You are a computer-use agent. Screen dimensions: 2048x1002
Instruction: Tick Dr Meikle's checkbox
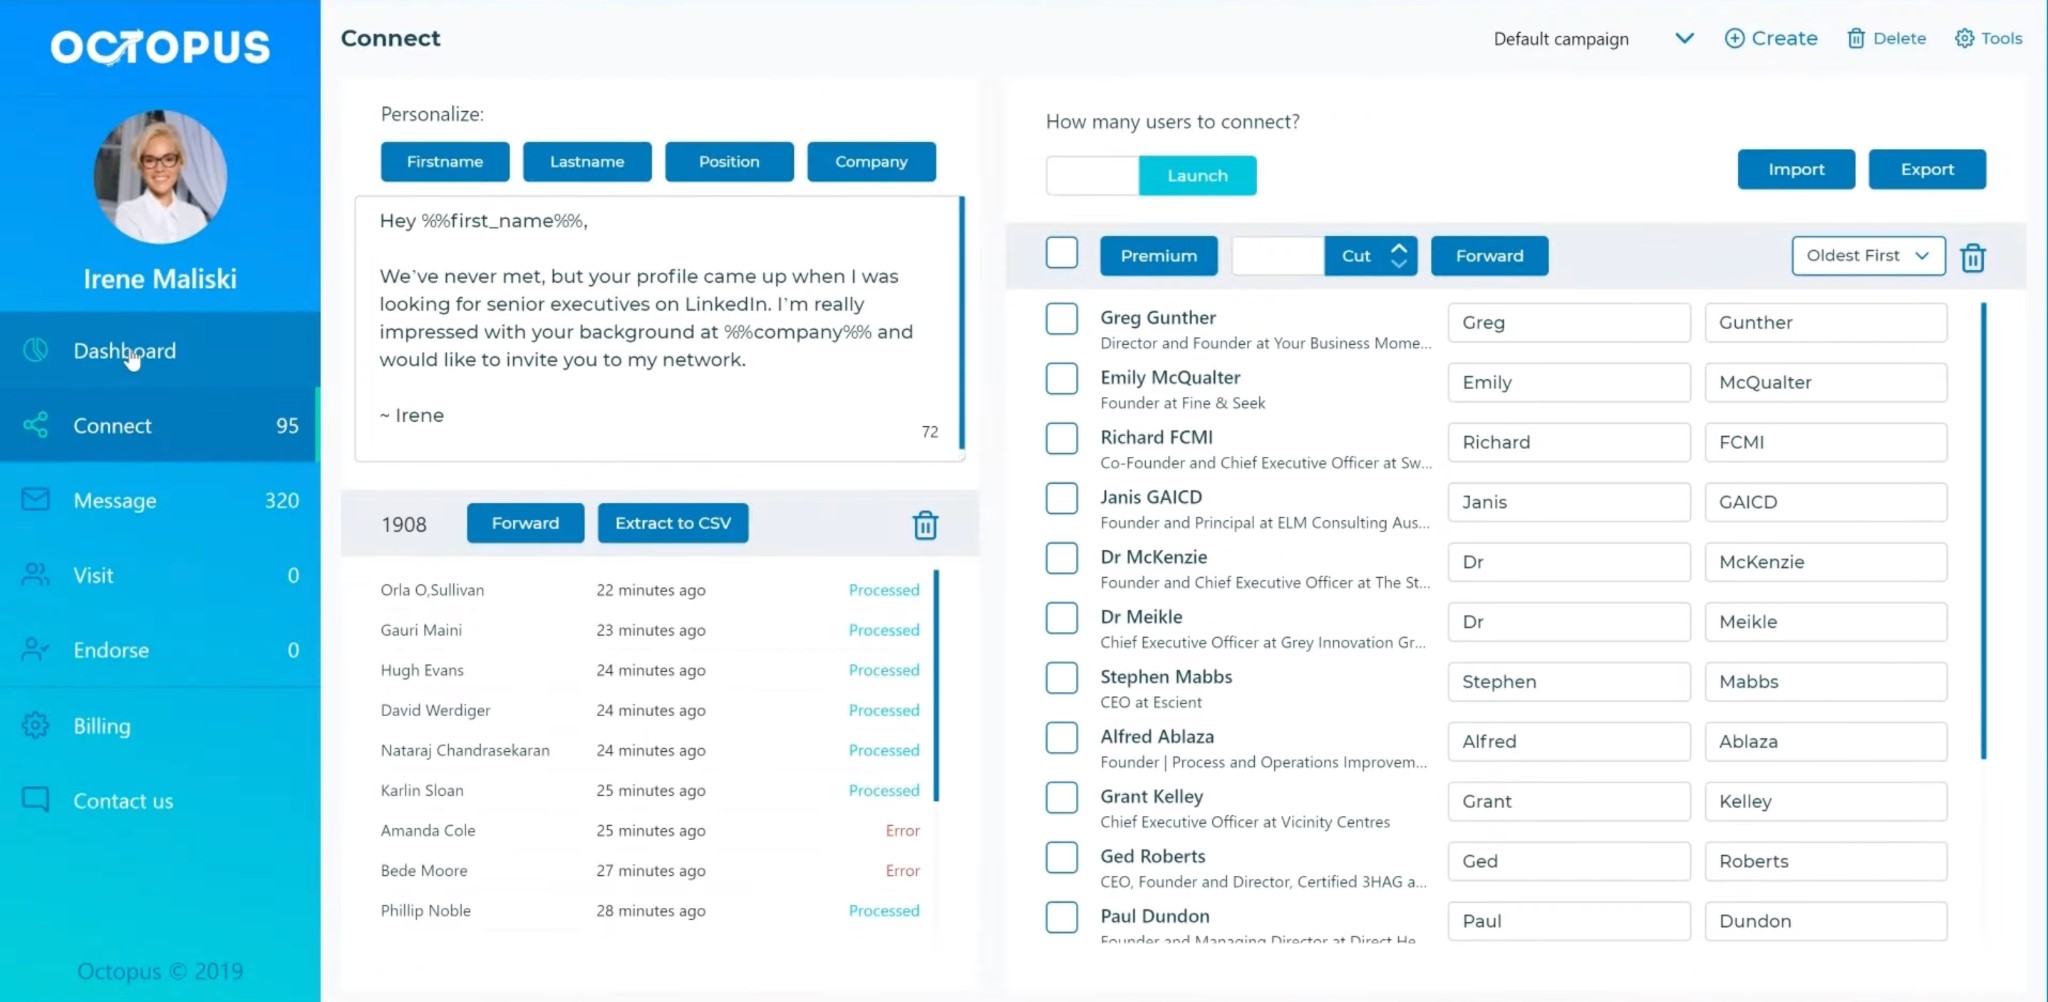1062,618
